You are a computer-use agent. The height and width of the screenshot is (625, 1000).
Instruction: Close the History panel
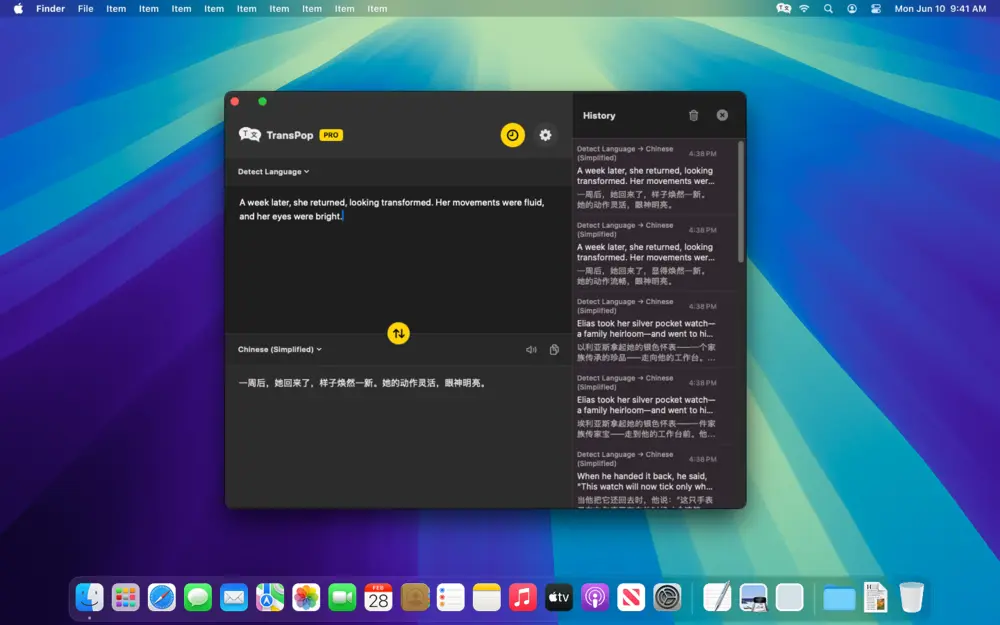click(x=722, y=115)
